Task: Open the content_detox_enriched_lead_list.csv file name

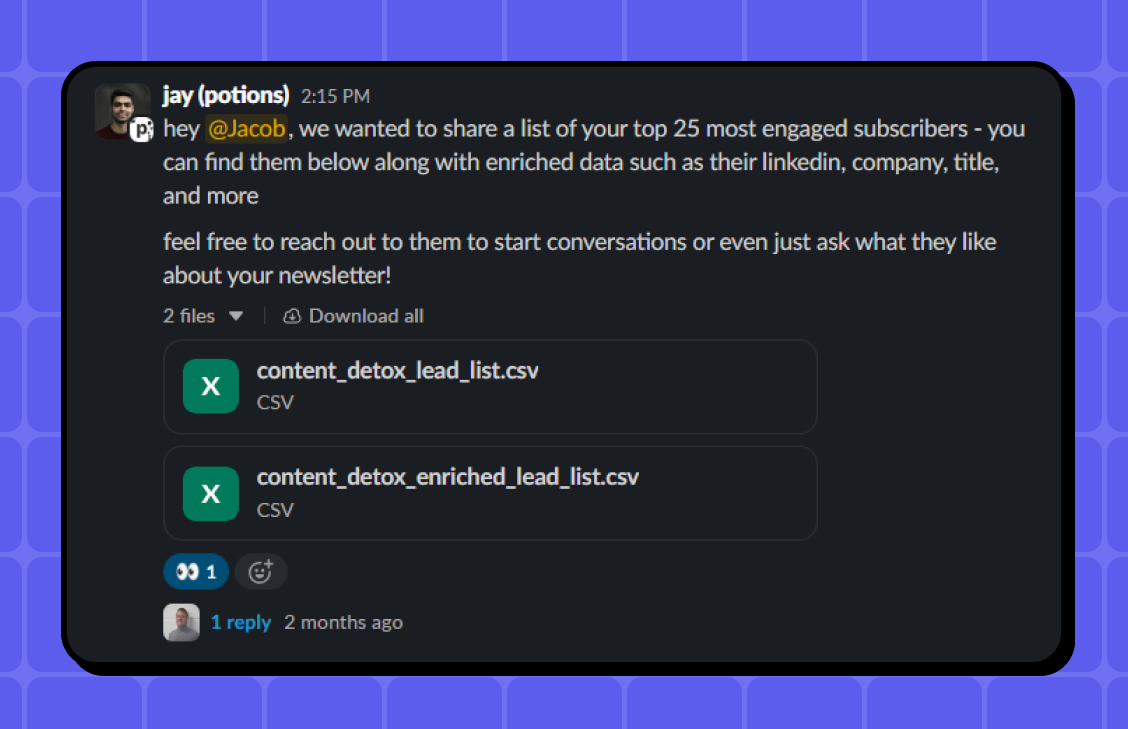Action: pos(447,477)
